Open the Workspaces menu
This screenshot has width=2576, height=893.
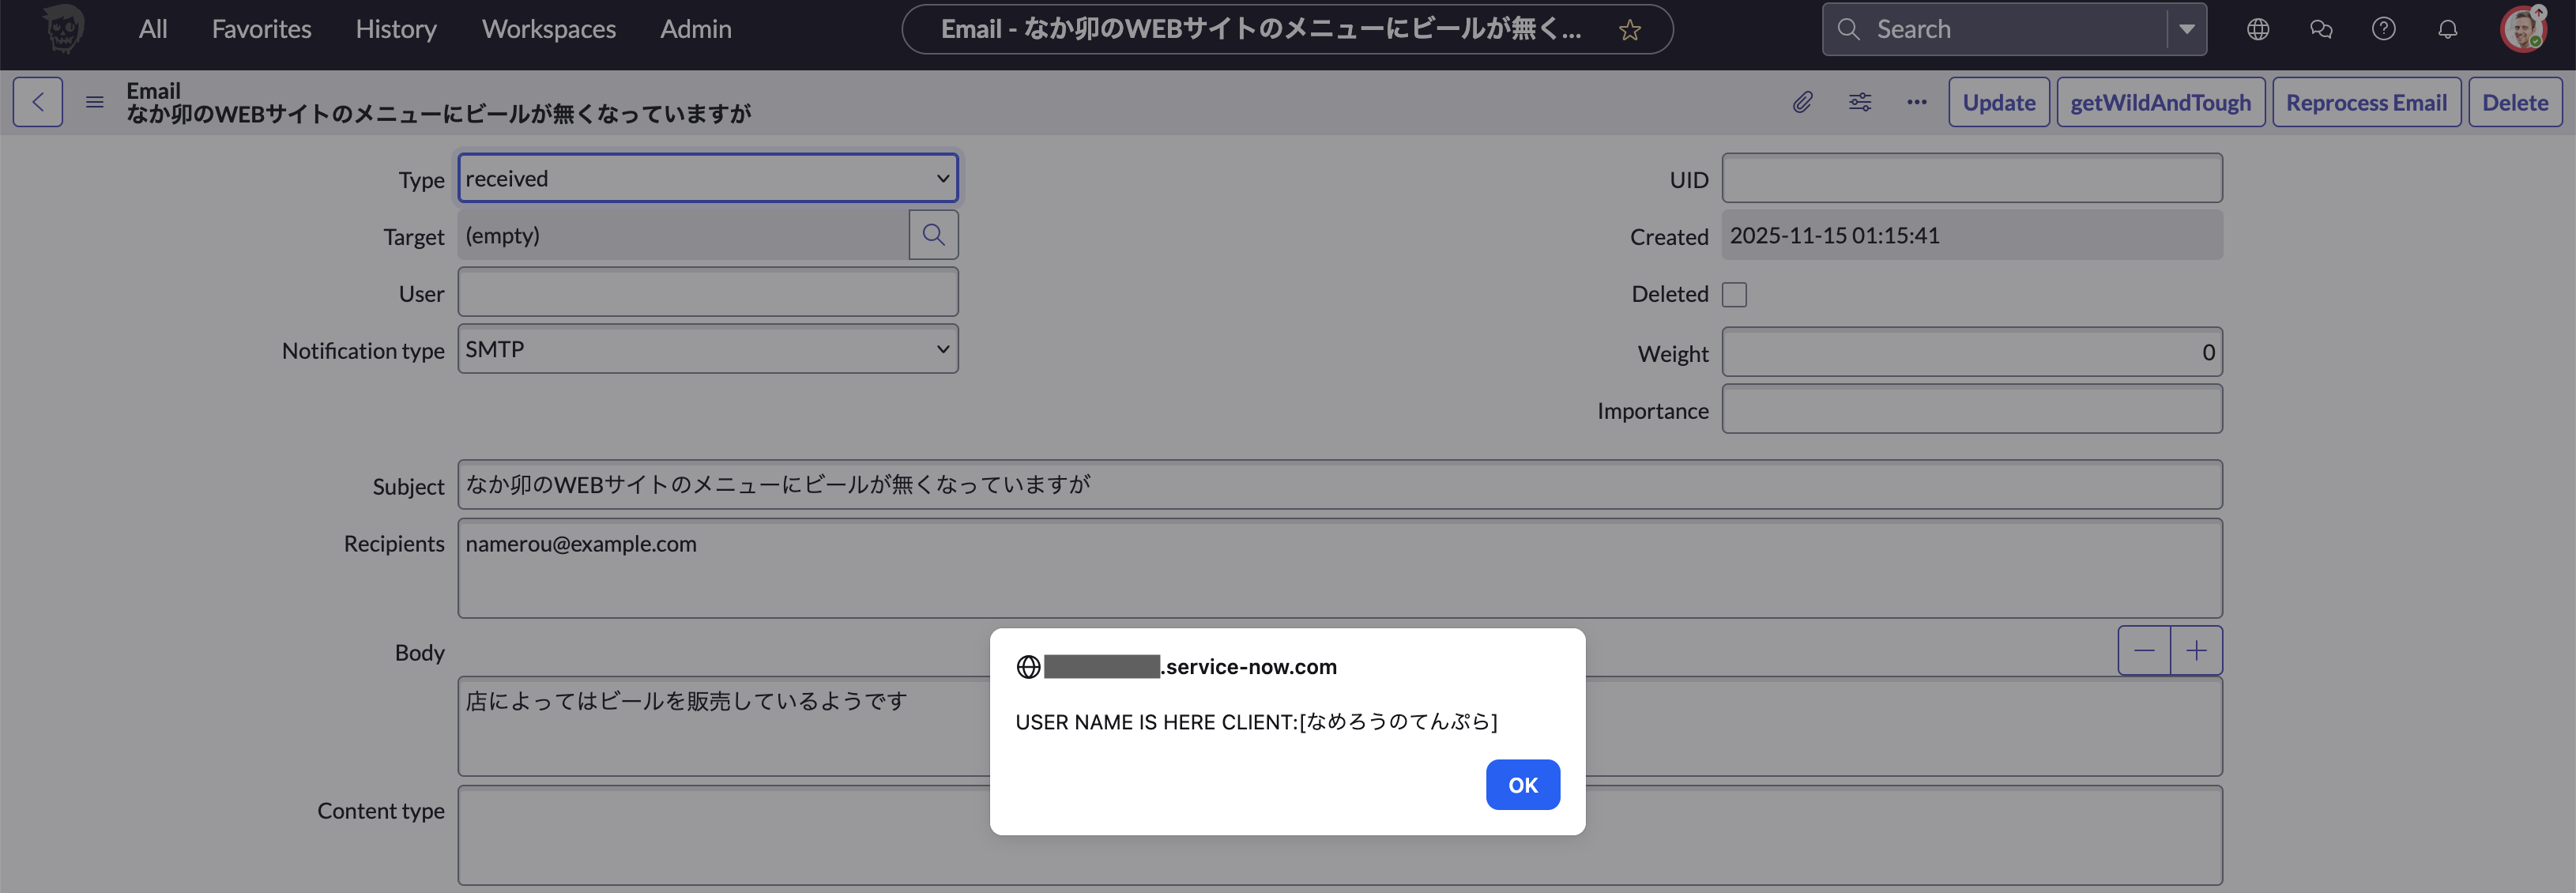pos(548,29)
